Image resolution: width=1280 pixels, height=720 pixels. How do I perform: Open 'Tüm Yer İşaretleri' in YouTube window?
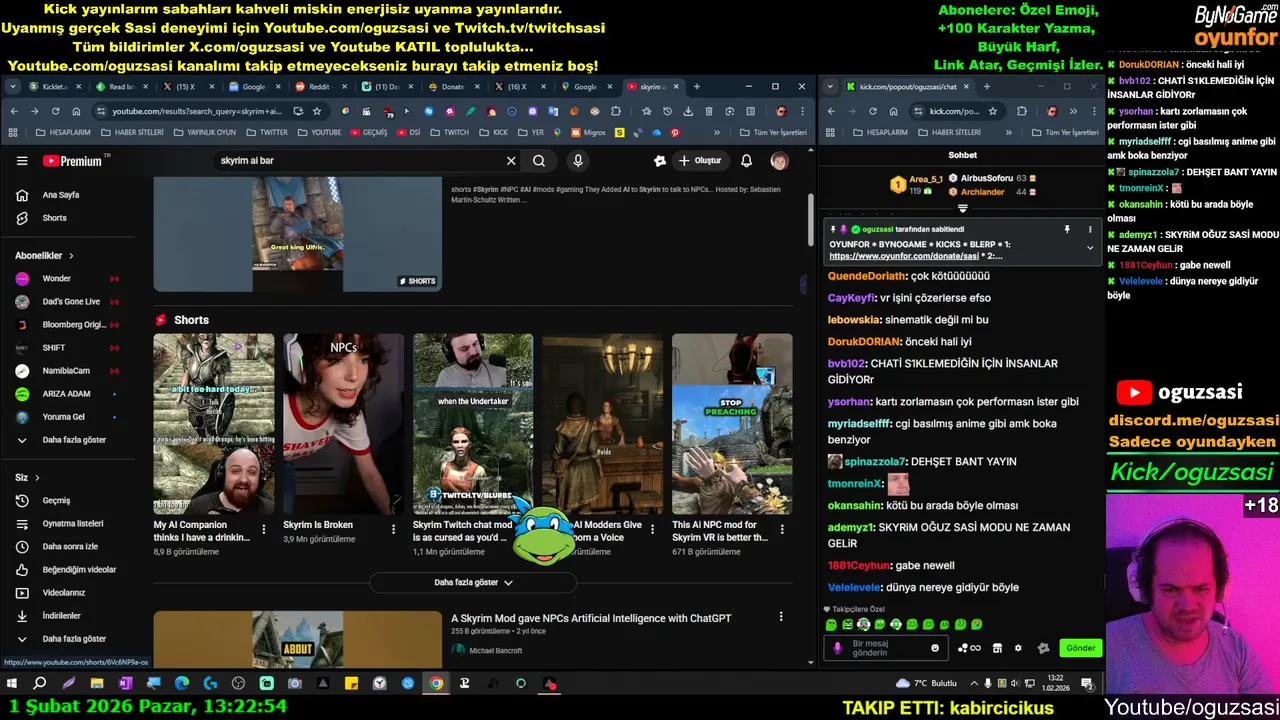pyautogui.click(x=772, y=132)
